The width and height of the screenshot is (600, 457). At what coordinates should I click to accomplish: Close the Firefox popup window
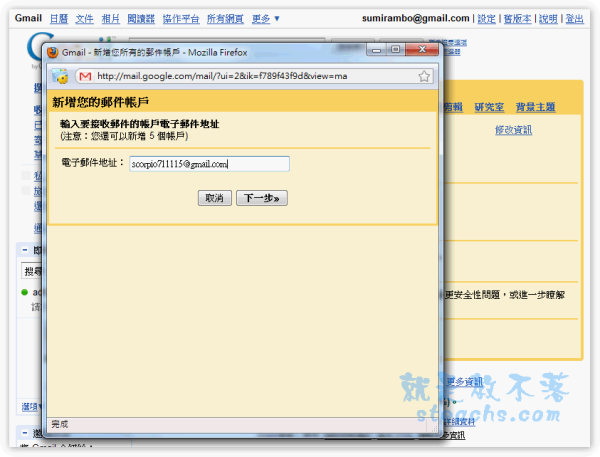(422, 50)
